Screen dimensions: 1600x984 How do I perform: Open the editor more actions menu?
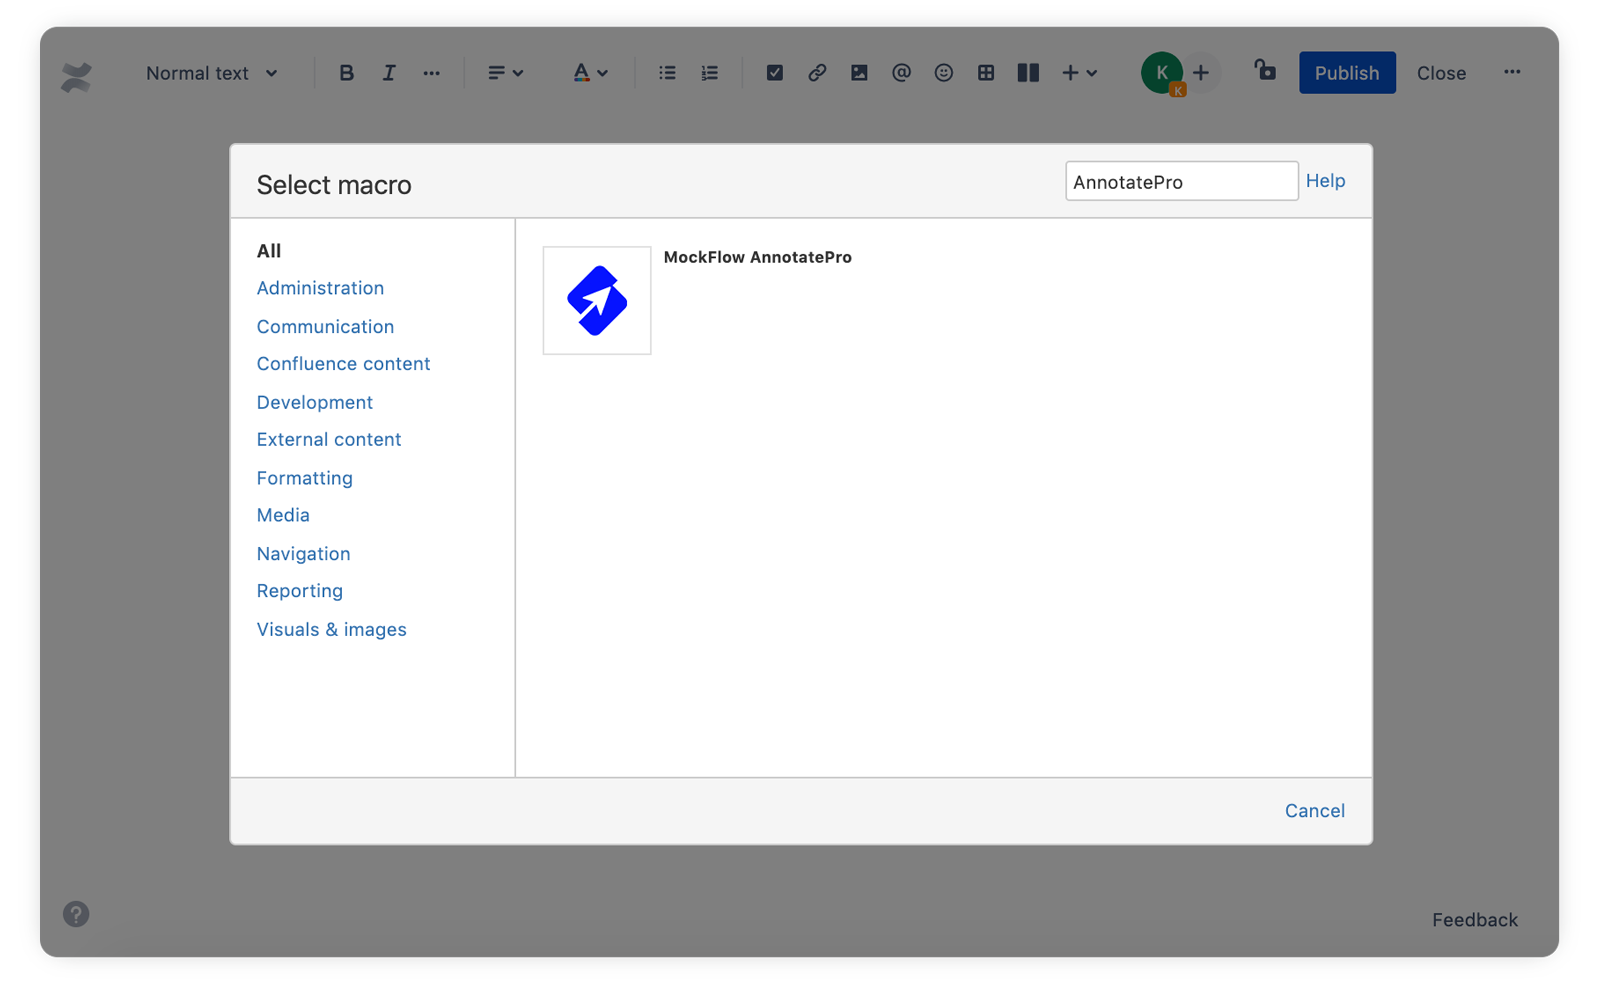[1512, 72]
